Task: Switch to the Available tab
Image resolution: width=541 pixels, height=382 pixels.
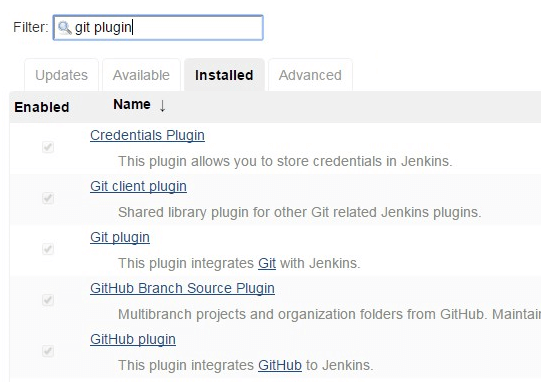Action: [141, 75]
